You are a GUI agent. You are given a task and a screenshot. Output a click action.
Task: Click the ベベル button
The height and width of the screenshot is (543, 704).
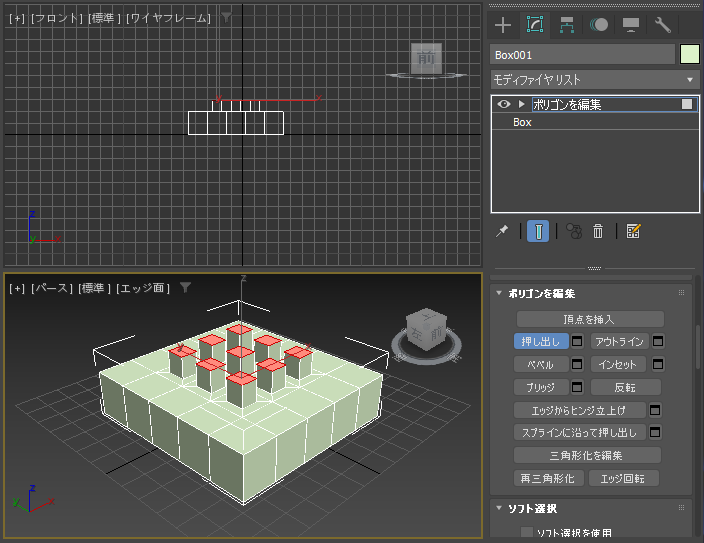click(x=541, y=364)
